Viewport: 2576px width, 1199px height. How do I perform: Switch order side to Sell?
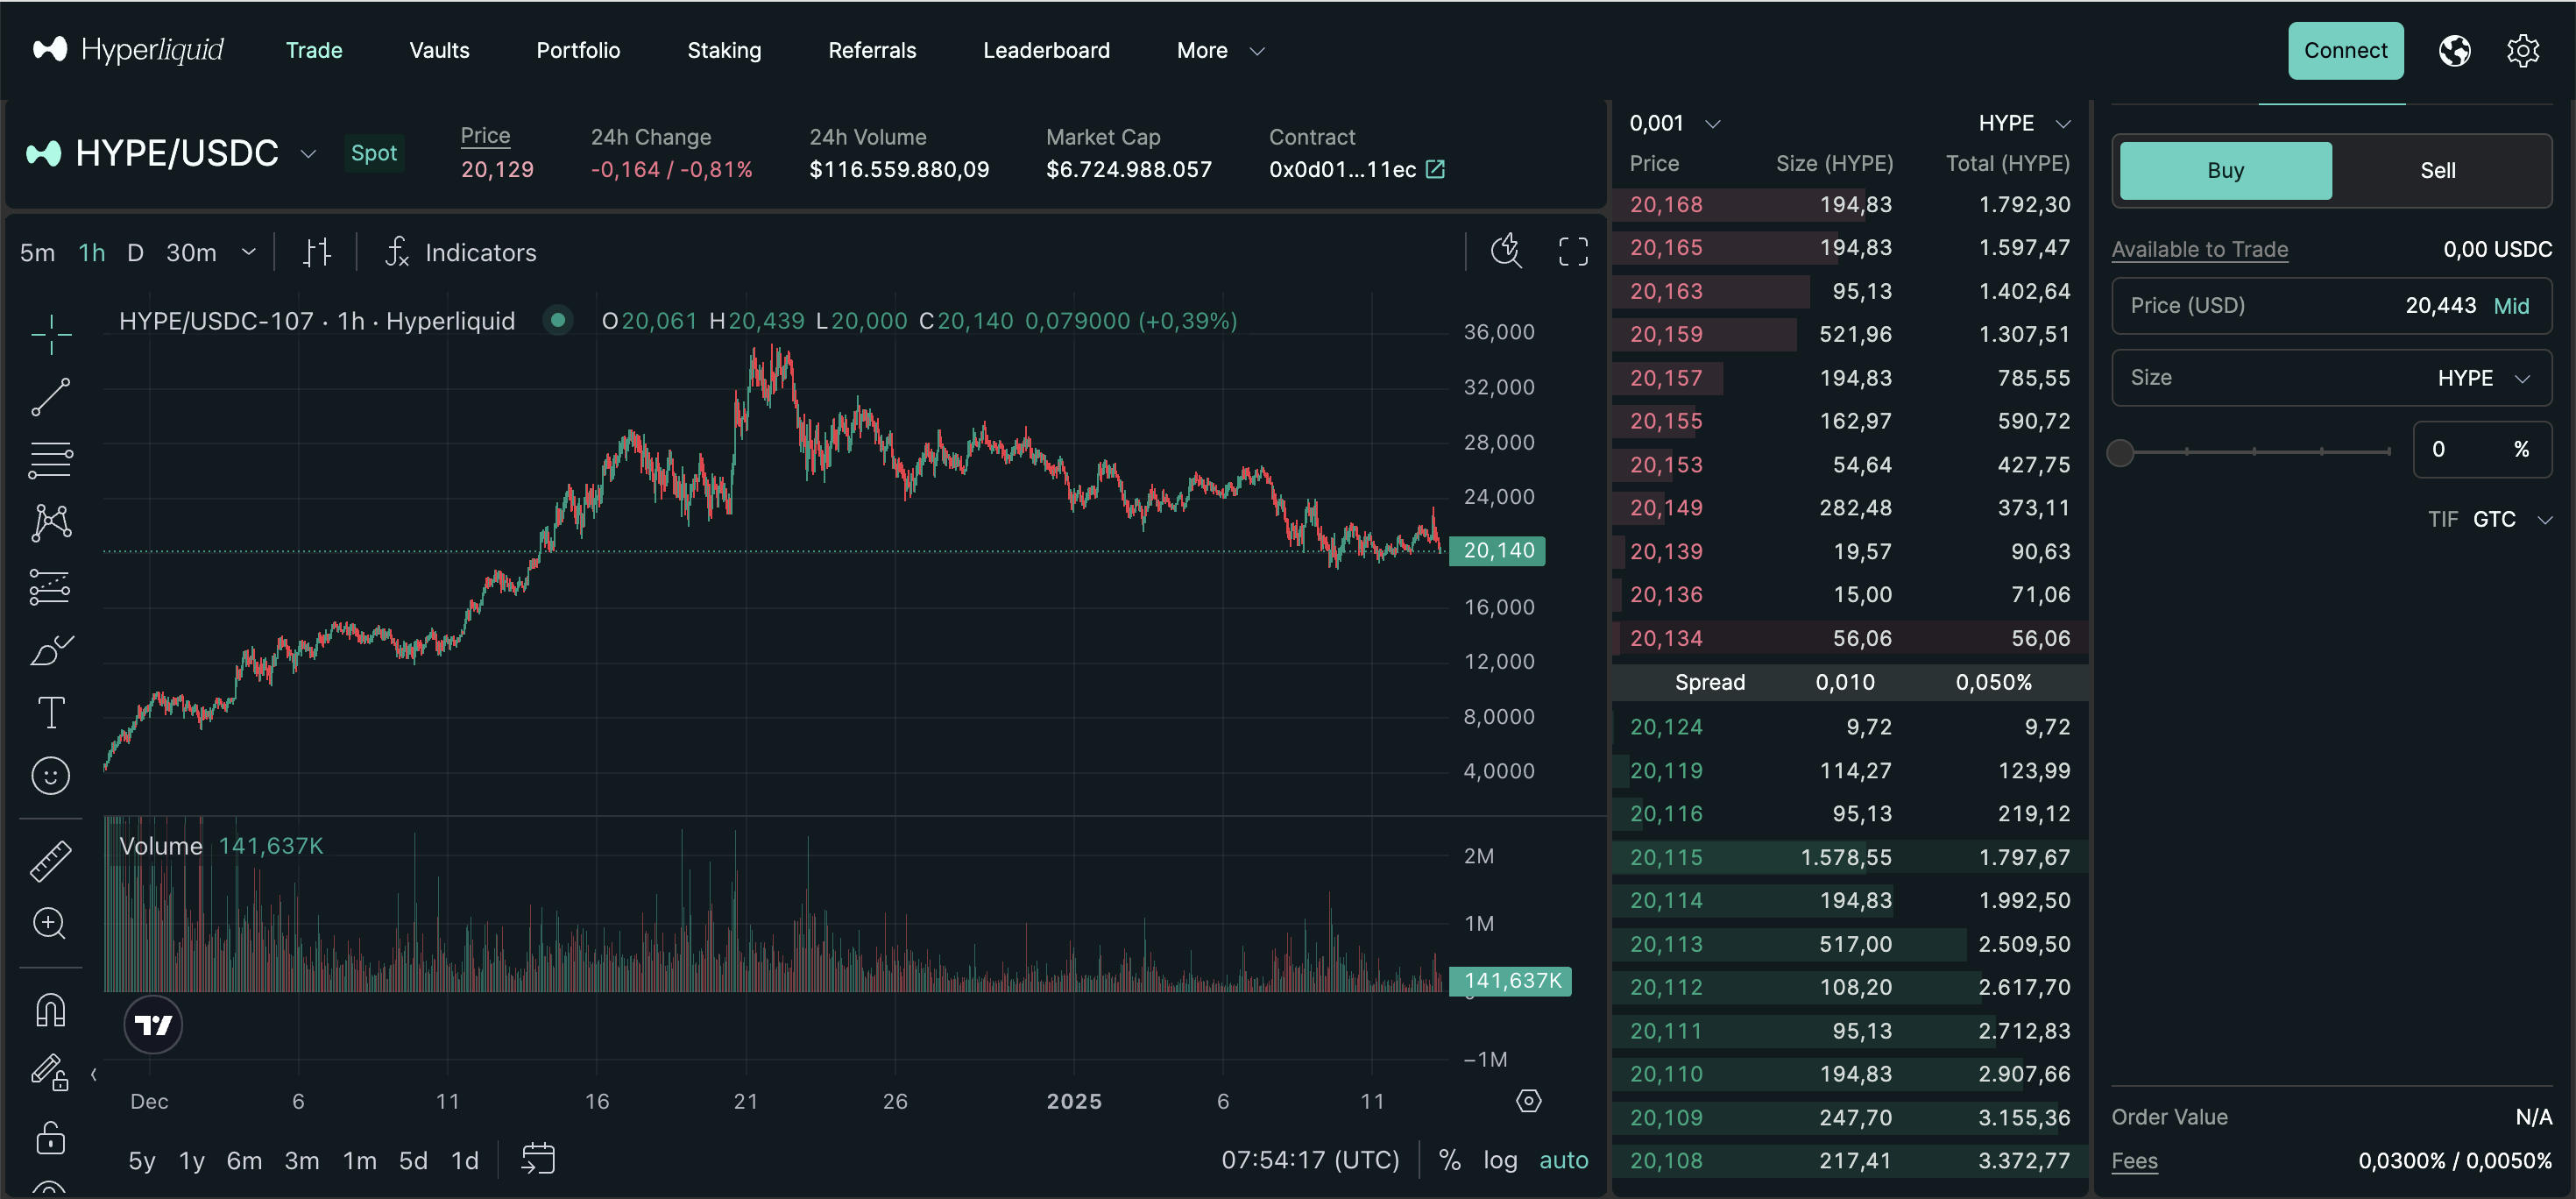[2437, 171]
